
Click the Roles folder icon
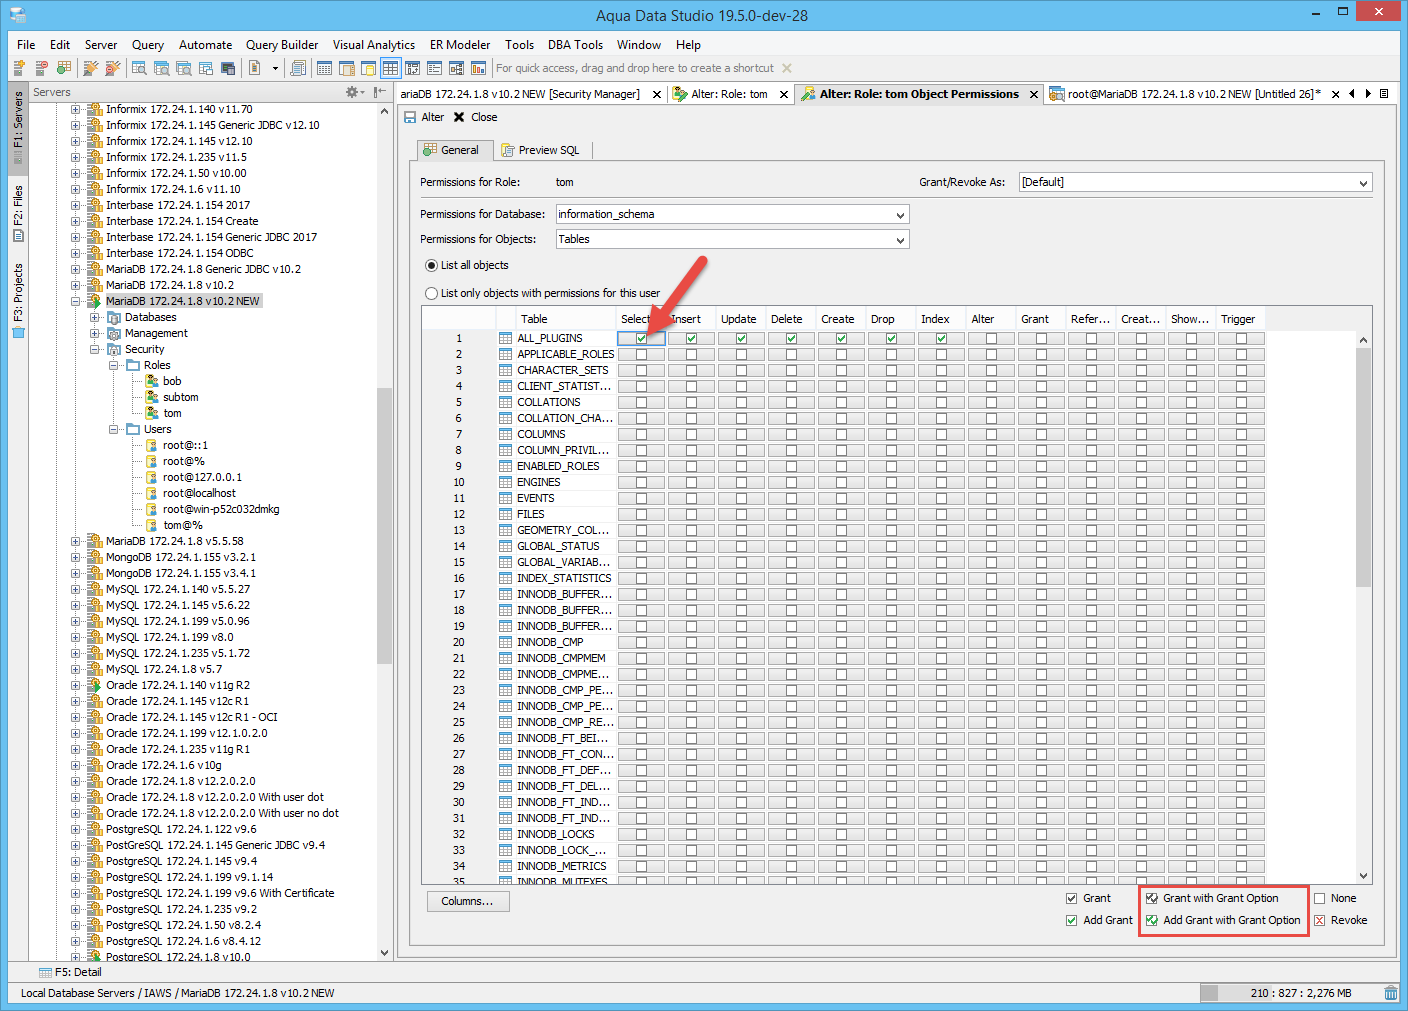133,365
